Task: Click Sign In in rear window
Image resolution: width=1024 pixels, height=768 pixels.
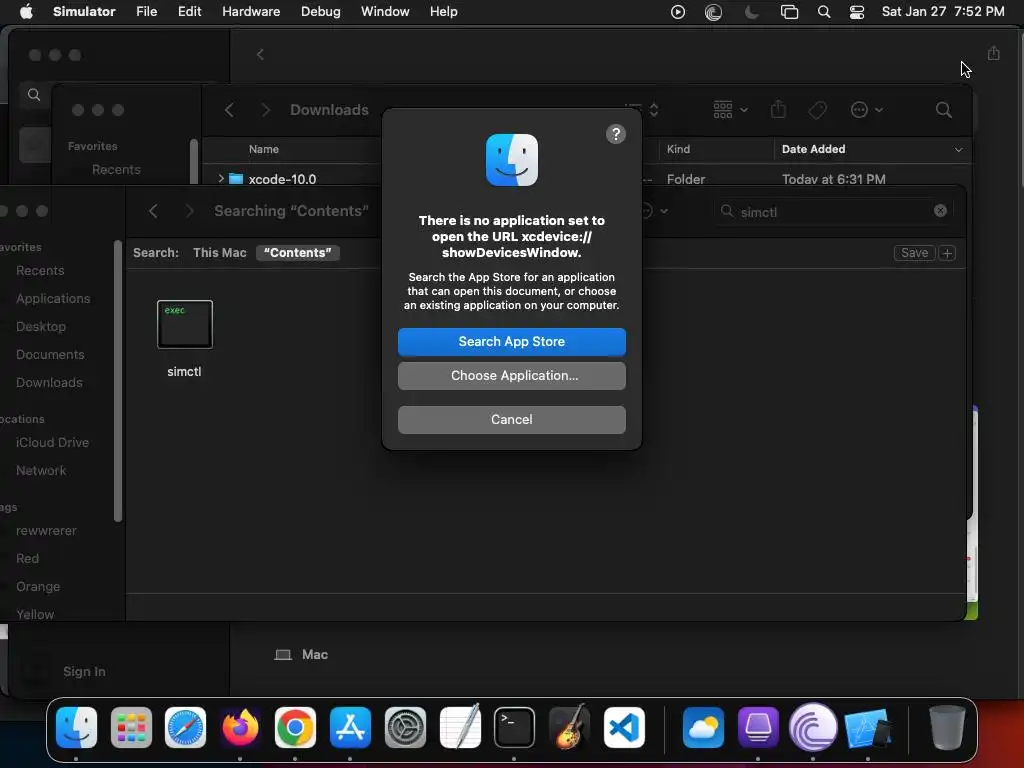Action: point(84,671)
